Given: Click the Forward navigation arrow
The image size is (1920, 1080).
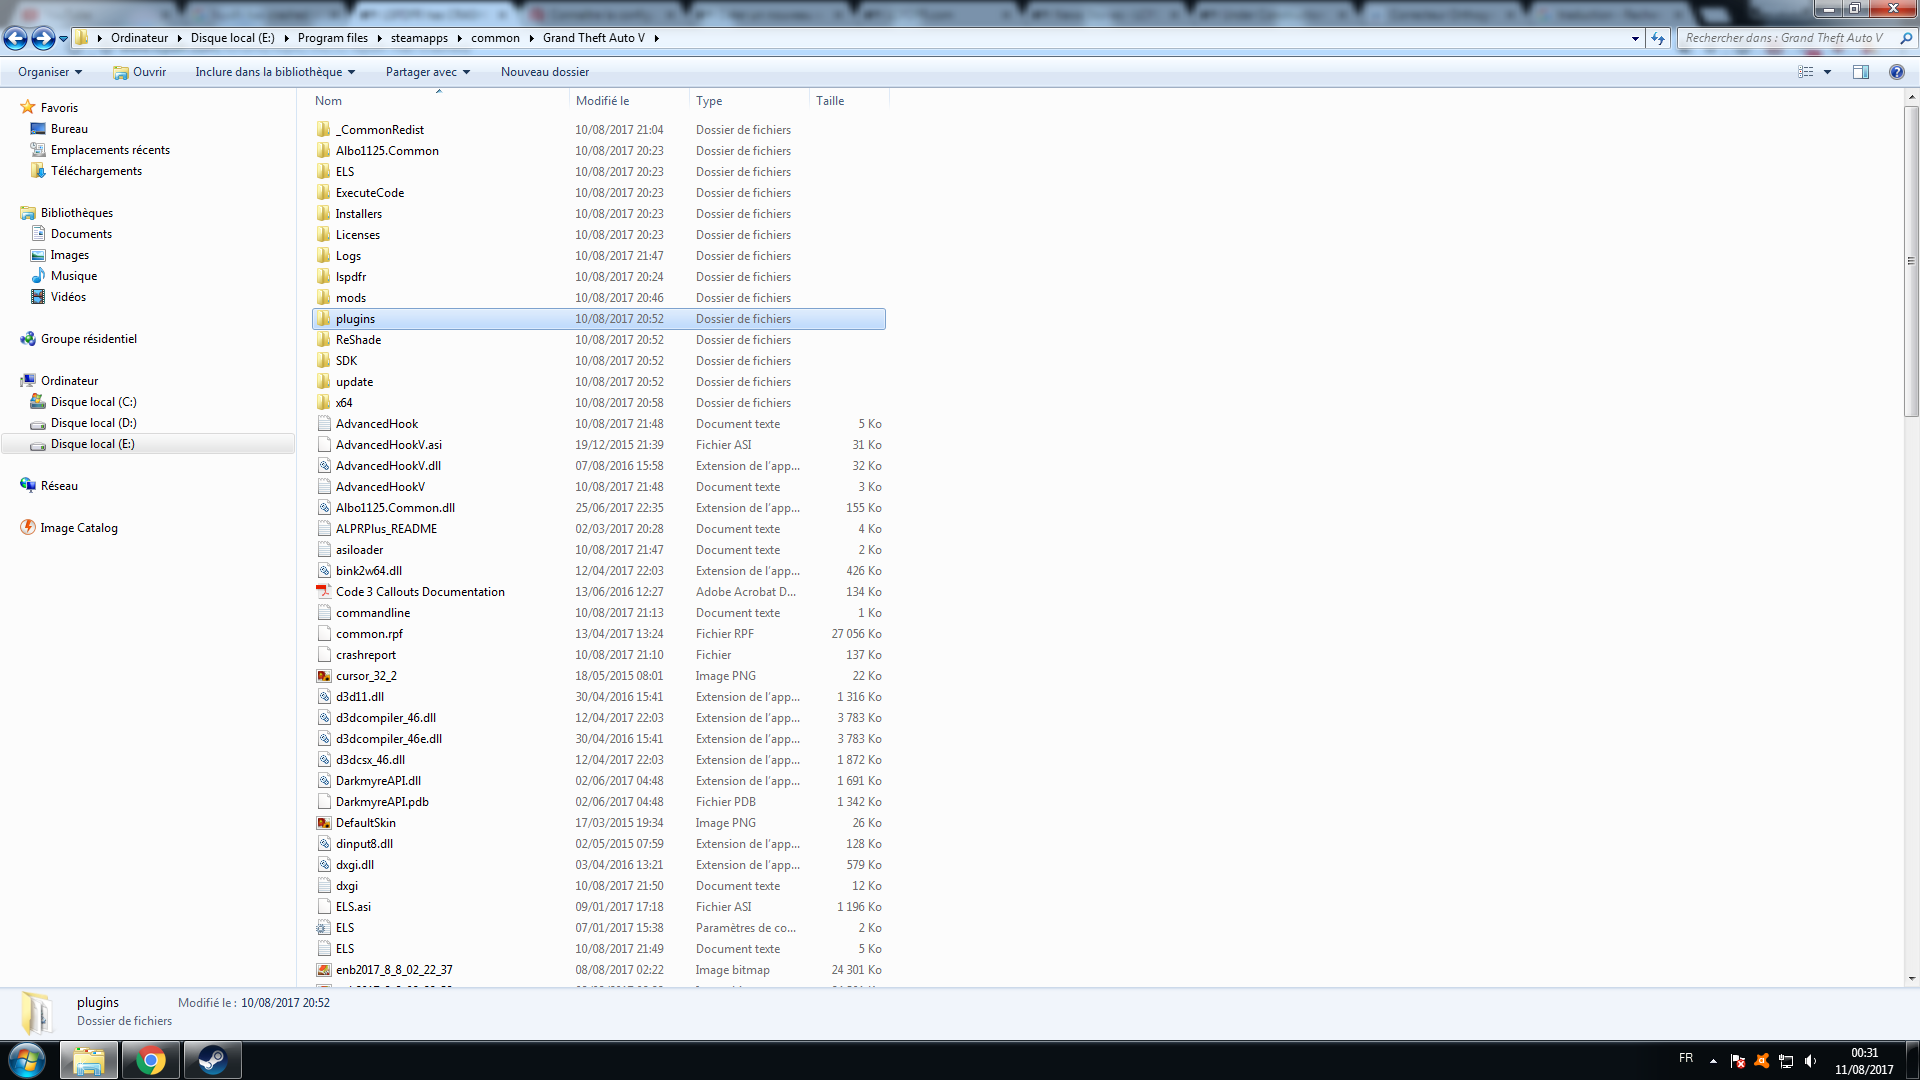Looking at the screenshot, I should [x=42, y=38].
